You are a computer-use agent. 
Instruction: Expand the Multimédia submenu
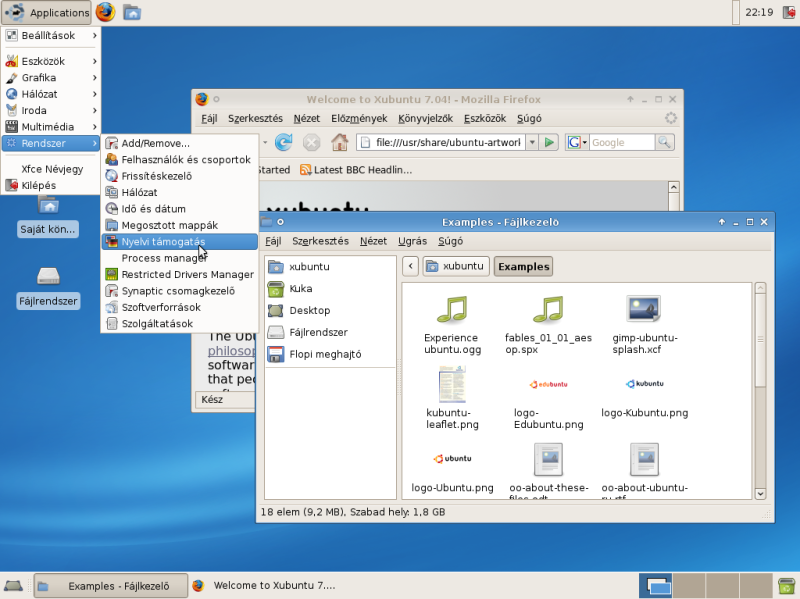[x=50, y=127]
